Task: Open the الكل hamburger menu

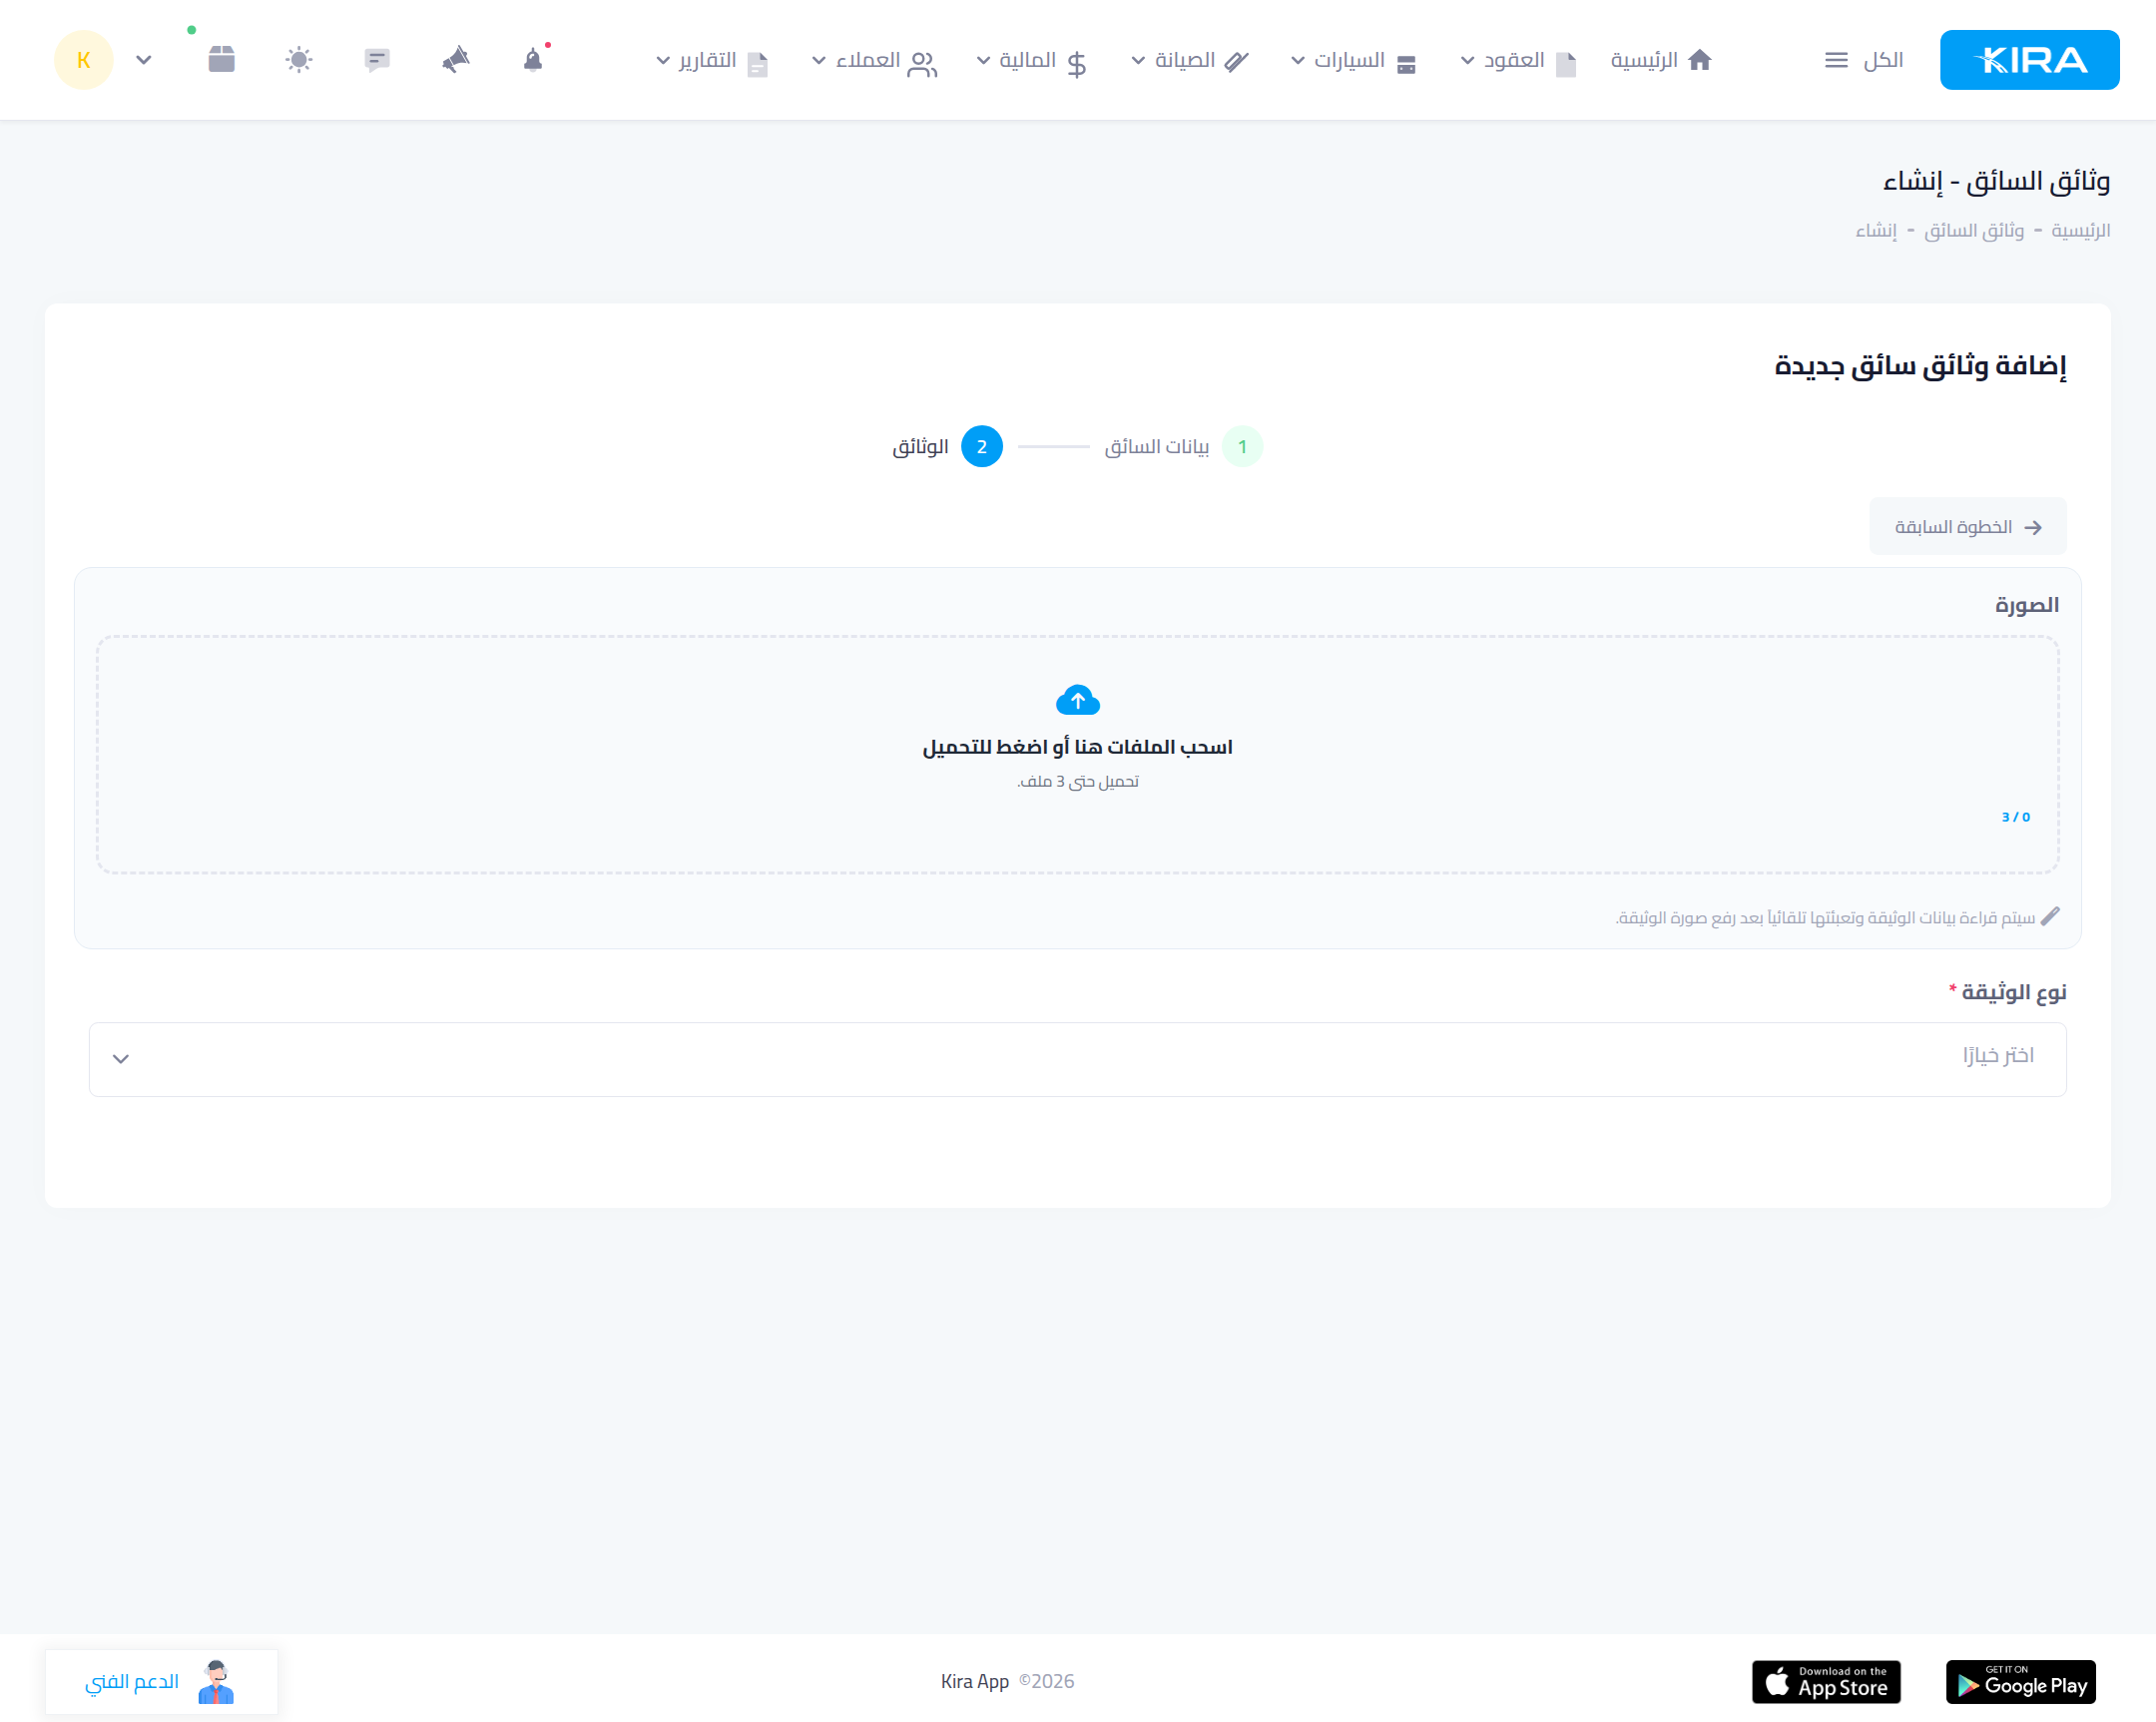Action: [1863, 60]
